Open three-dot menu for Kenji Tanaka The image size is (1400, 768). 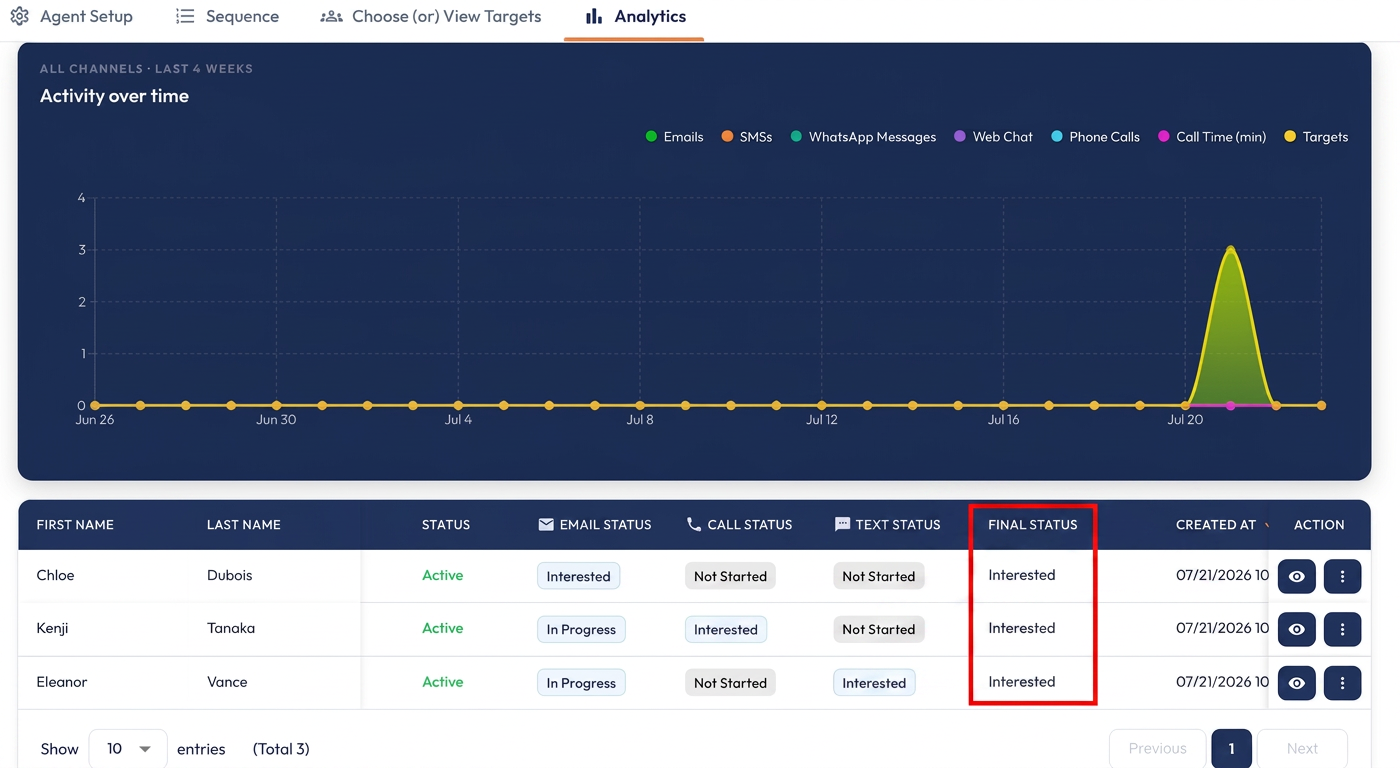click(x=1342, y=629)
